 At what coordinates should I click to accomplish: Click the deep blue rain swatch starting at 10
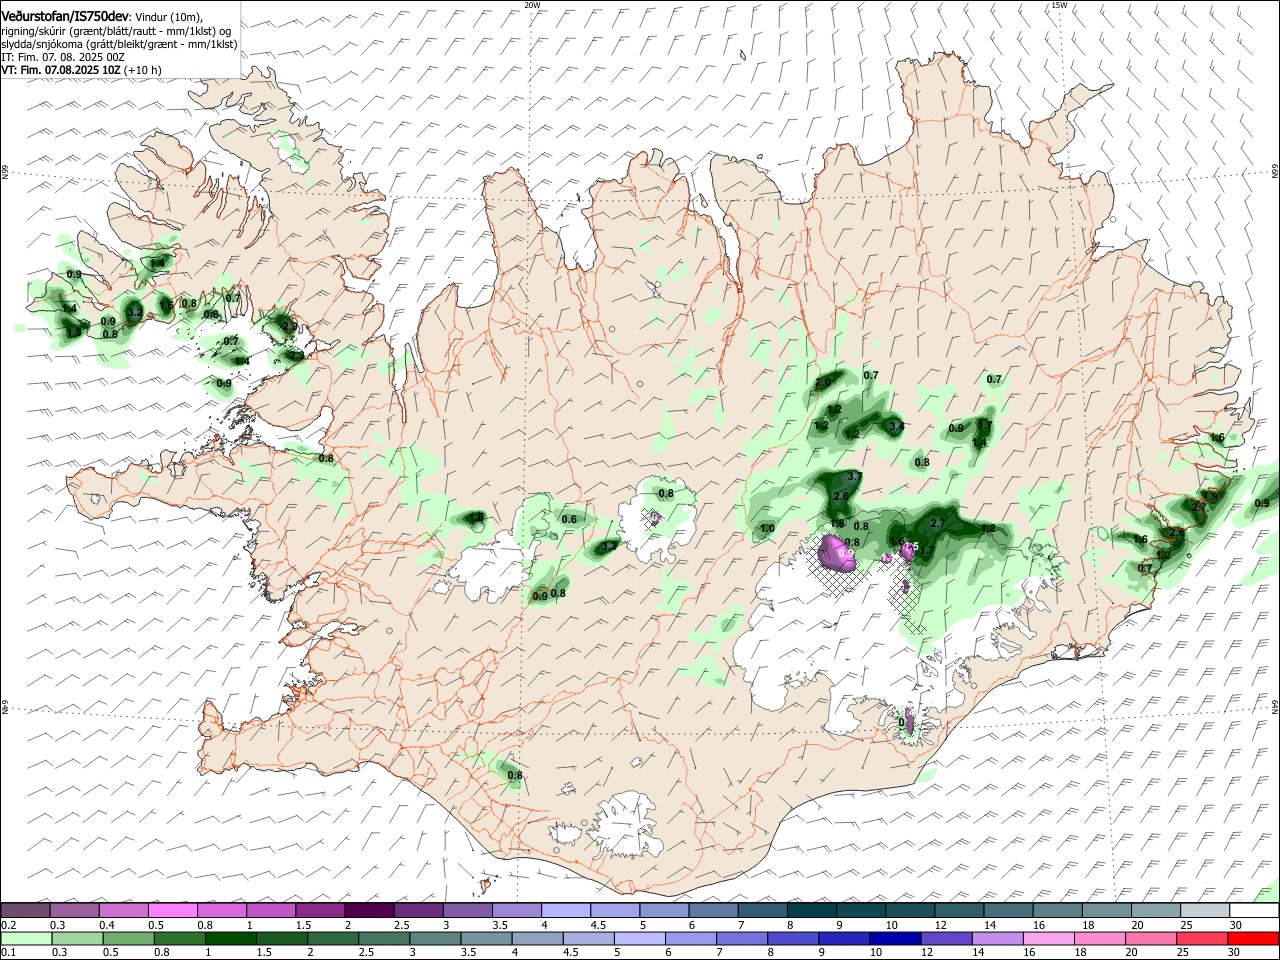point(894,938)
